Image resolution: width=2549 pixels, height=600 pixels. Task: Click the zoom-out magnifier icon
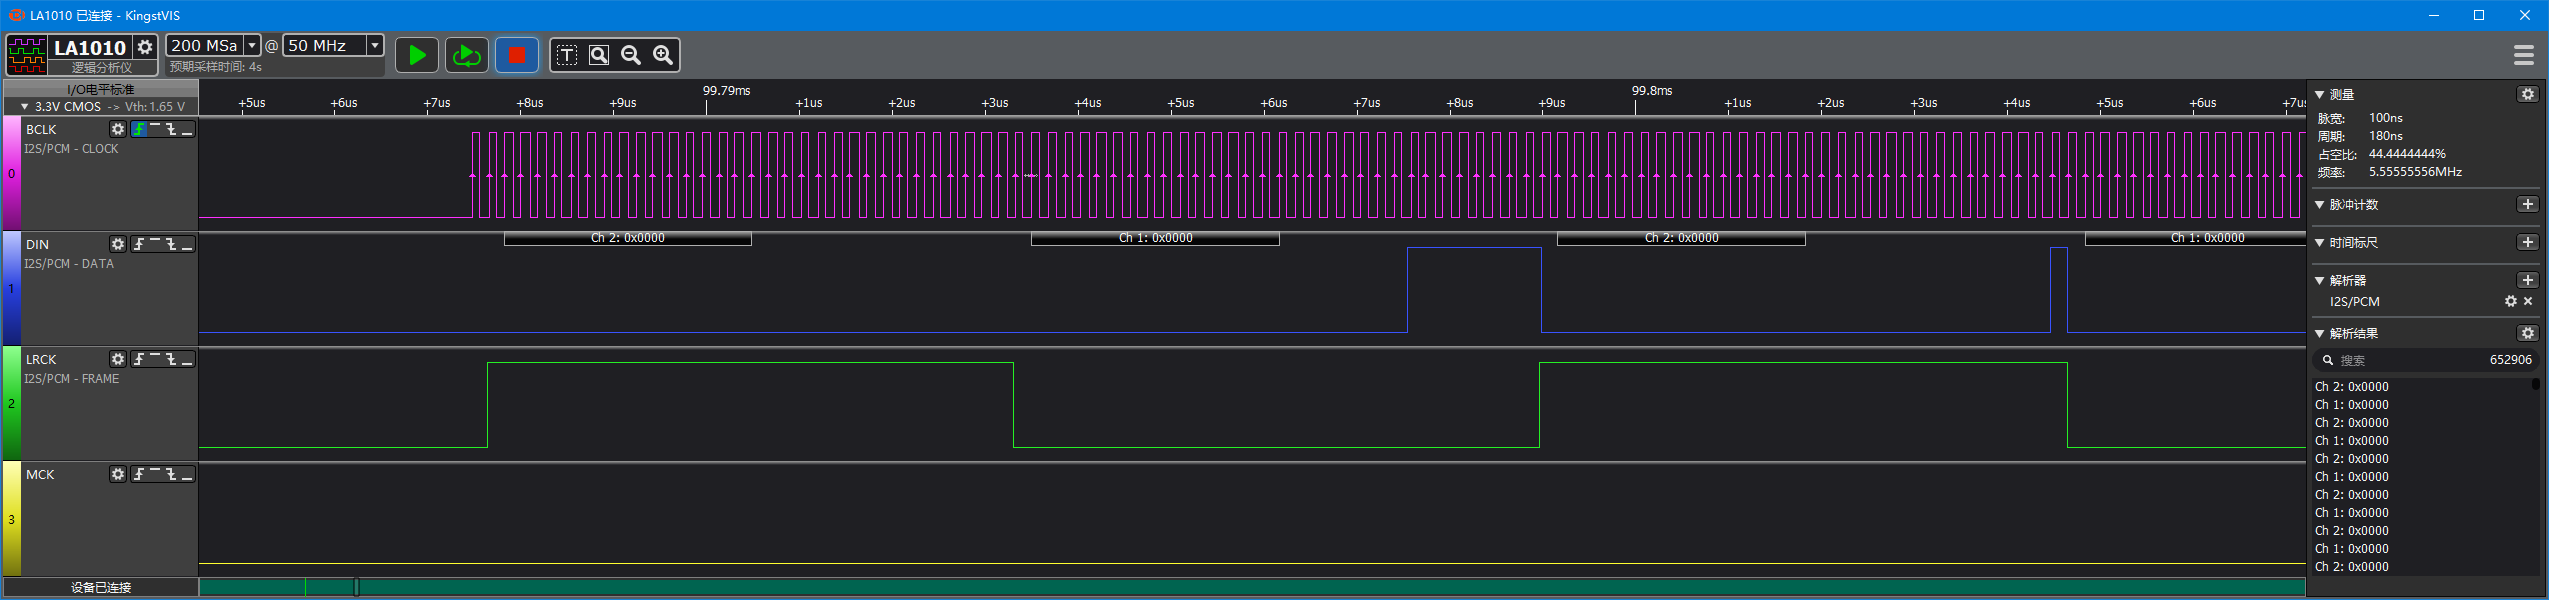(631, 55)
